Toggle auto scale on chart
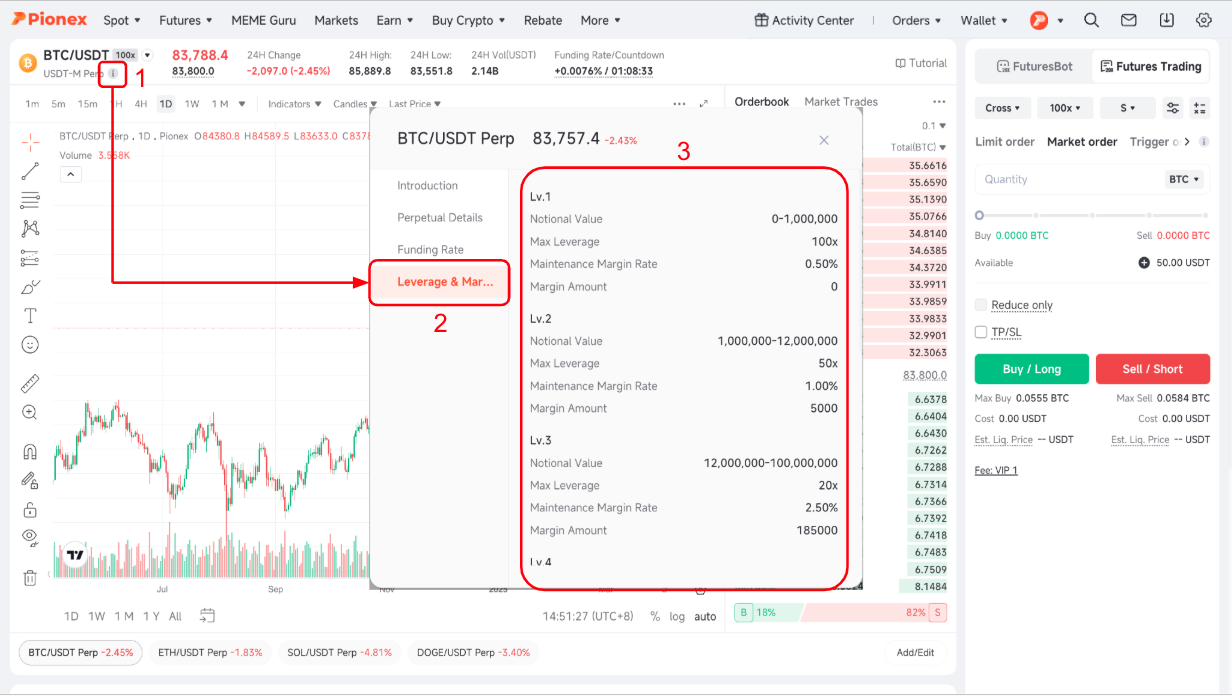Image resolution: width=1232 pixels, height=696 pixels. click(x=706, y=617)
